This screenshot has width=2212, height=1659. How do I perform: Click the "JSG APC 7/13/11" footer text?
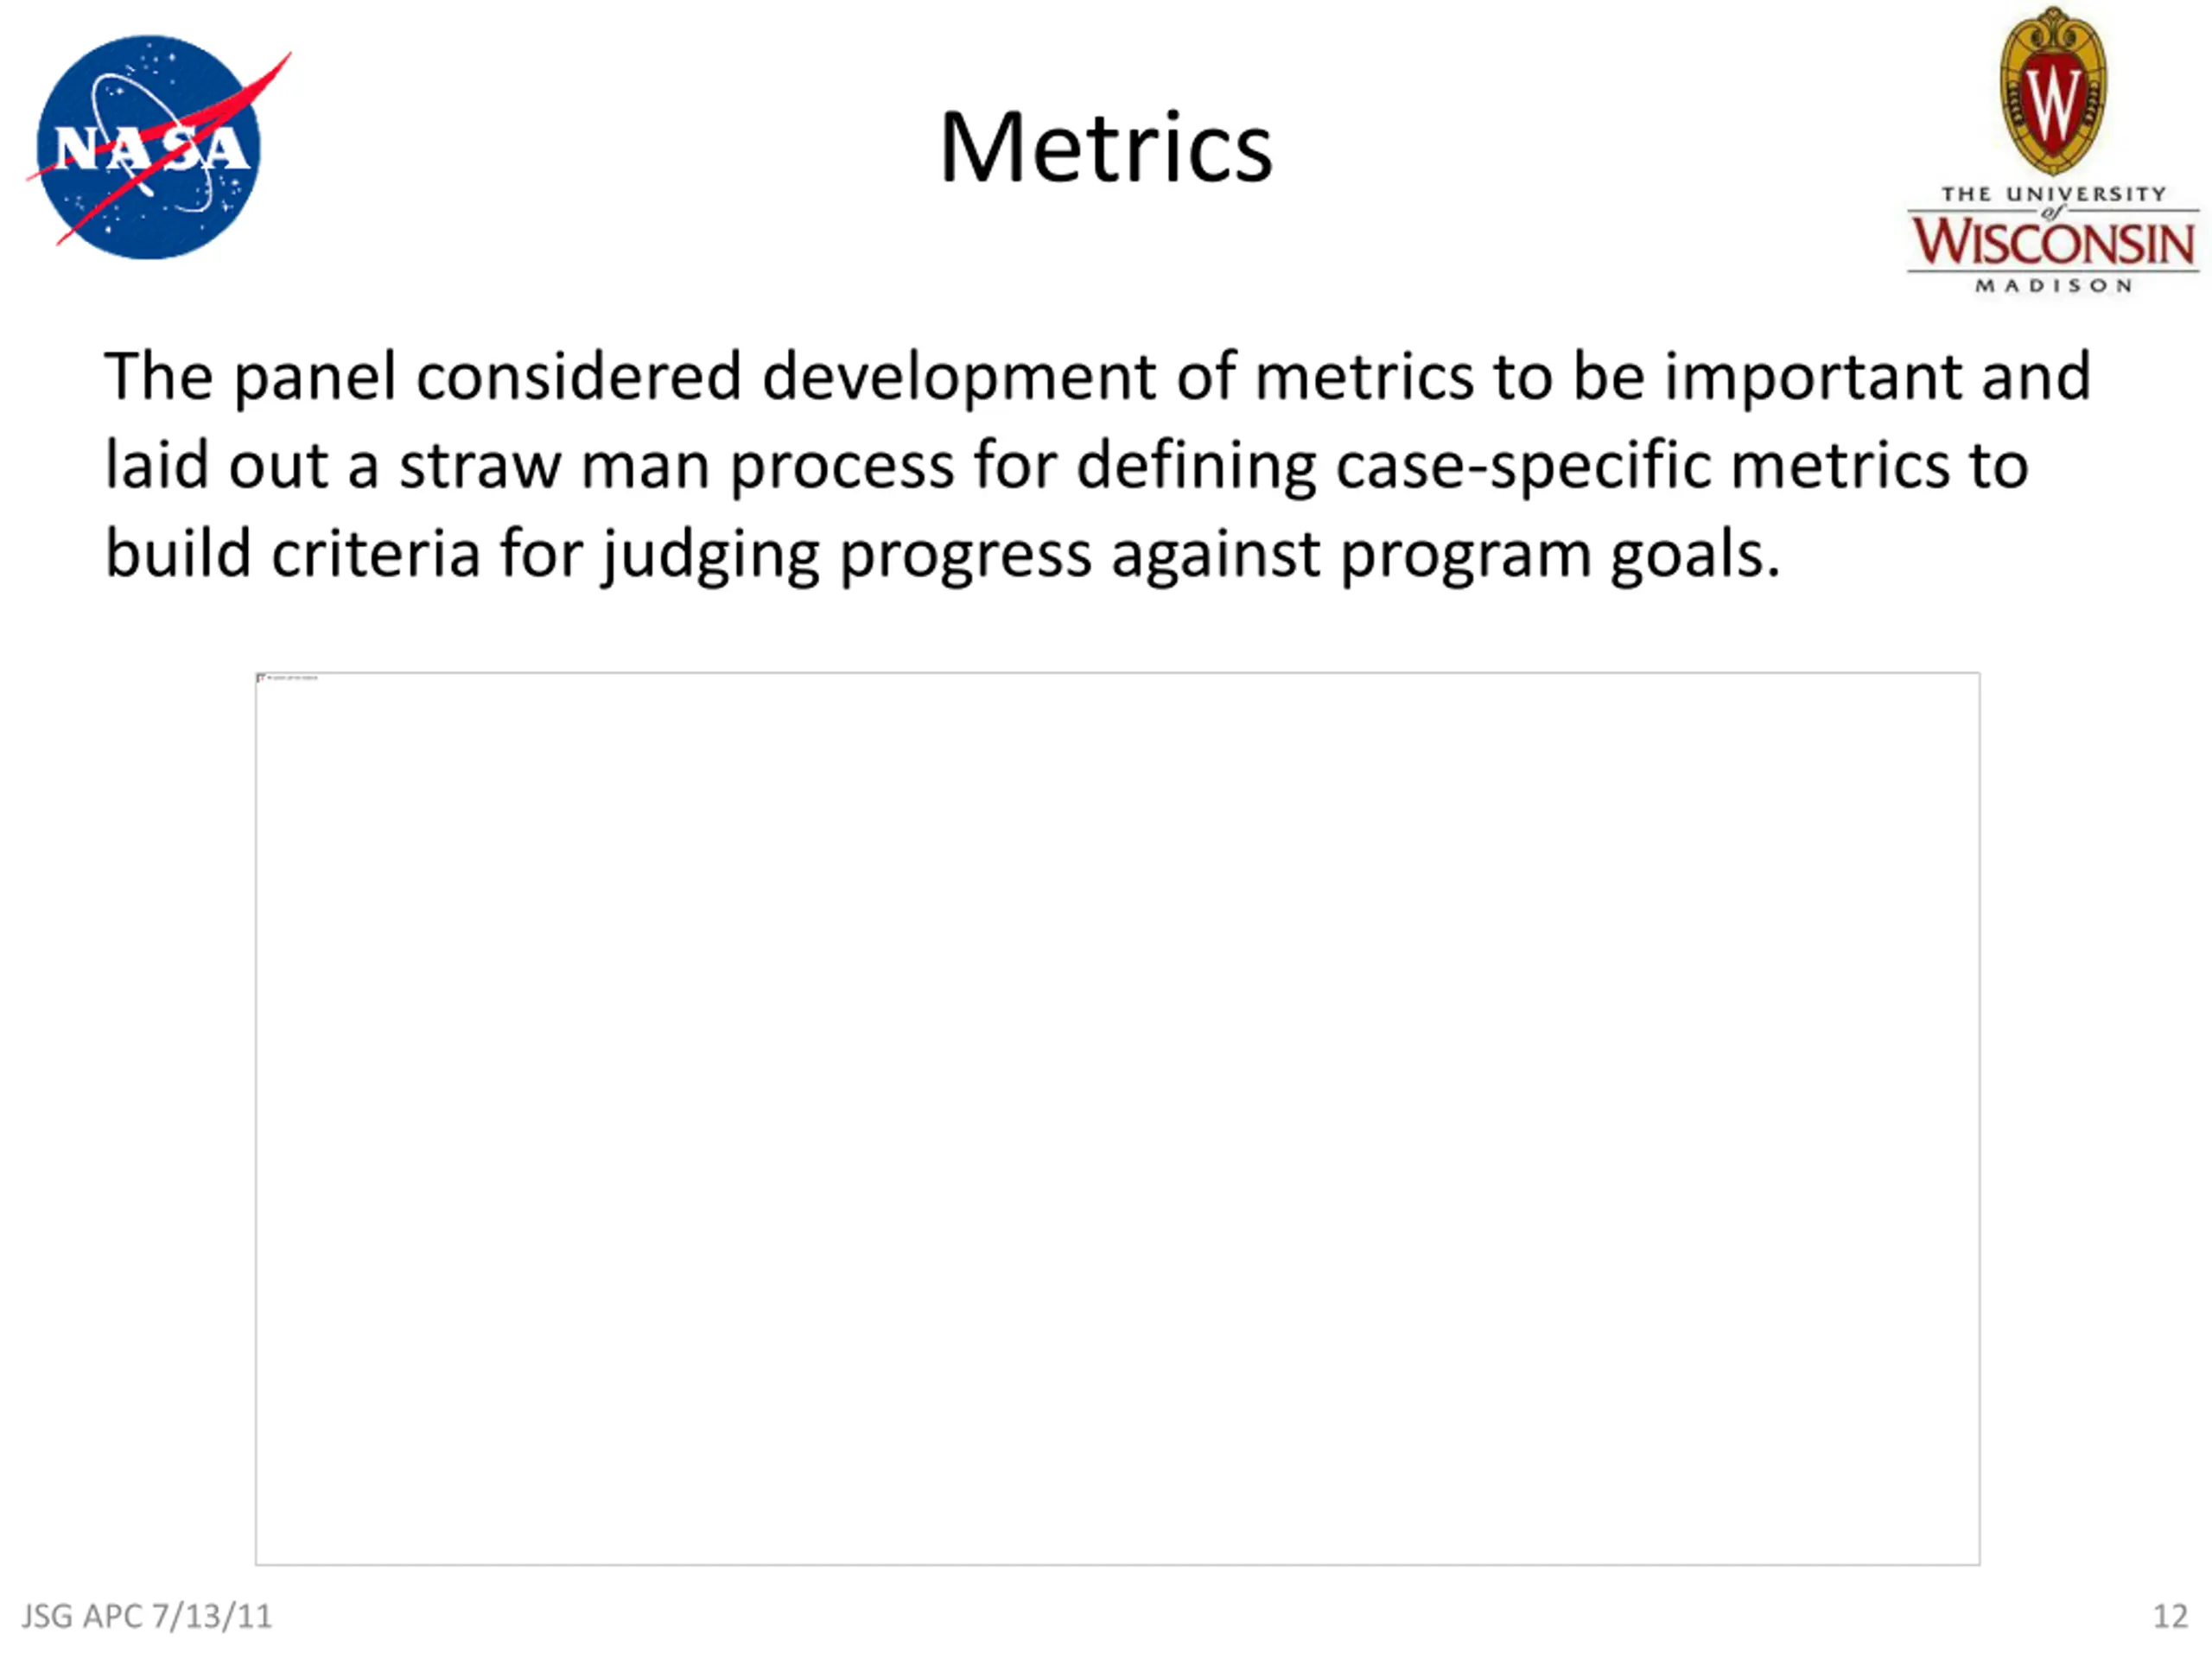(x=147, y=1616)
